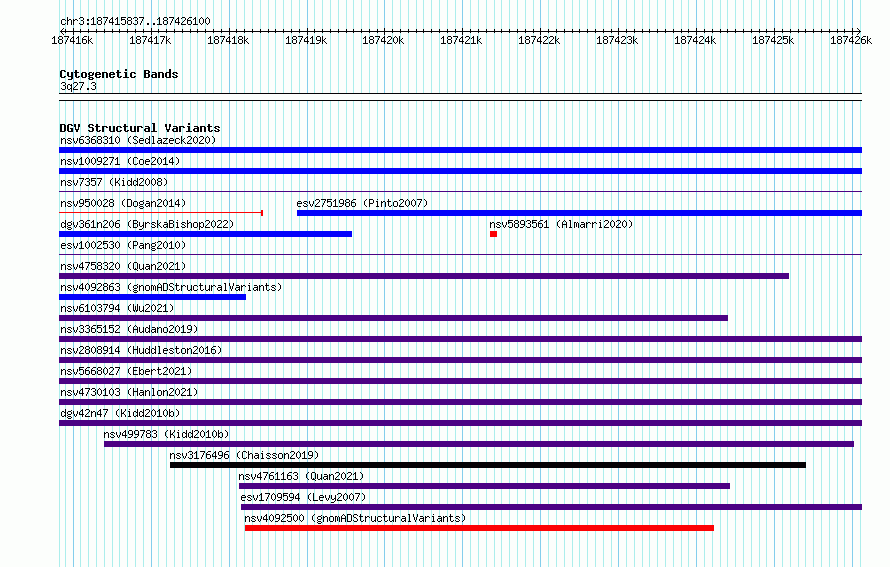890x567 pixels.
Task: Open the nsv1009271 (Coe2014) label
Action: click(x=120, y=161)
